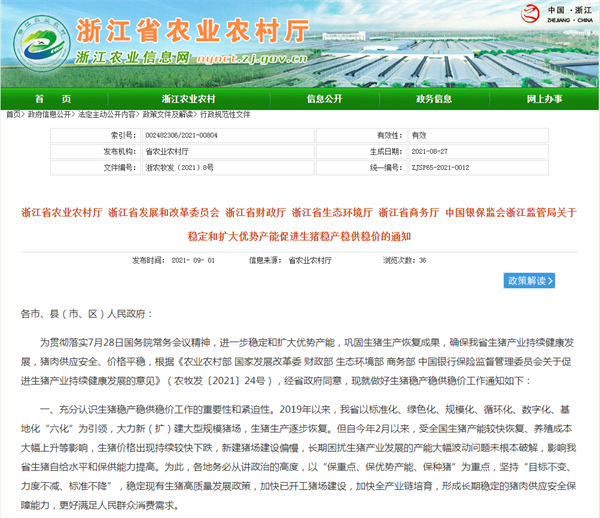The width and height of the screenshot is (600, 518).
Task: Navigate to 政策文件及解读 in breadcrumb
Action: (x=170, y=115)
